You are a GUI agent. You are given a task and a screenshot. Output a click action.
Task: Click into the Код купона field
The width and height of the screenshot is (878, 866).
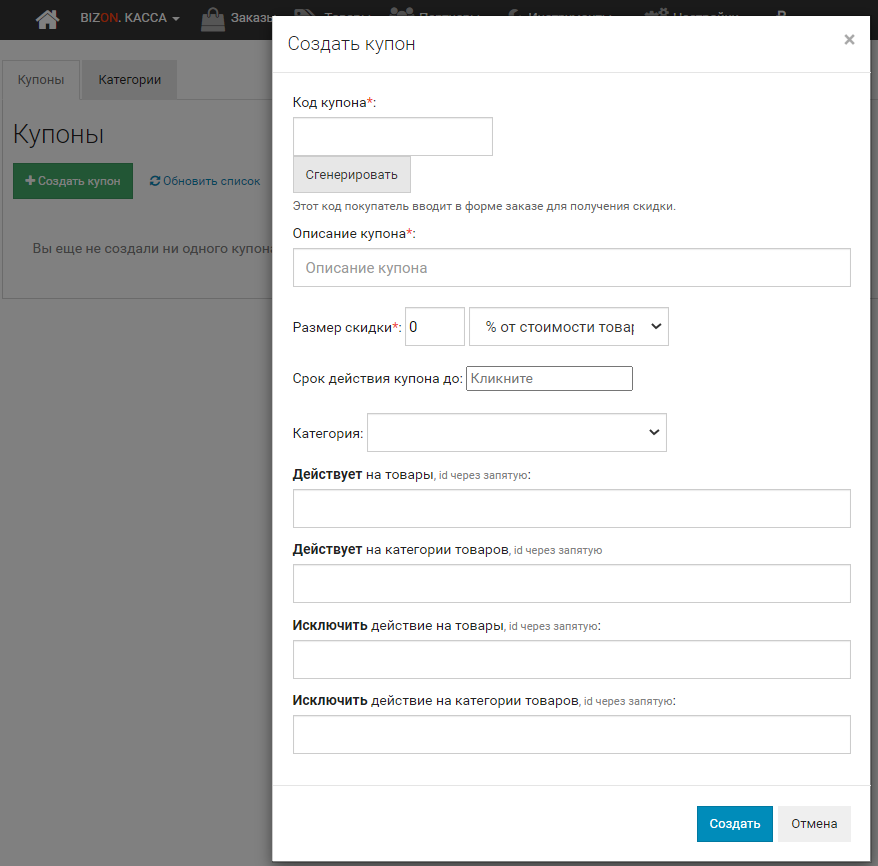tap(392, 137)
